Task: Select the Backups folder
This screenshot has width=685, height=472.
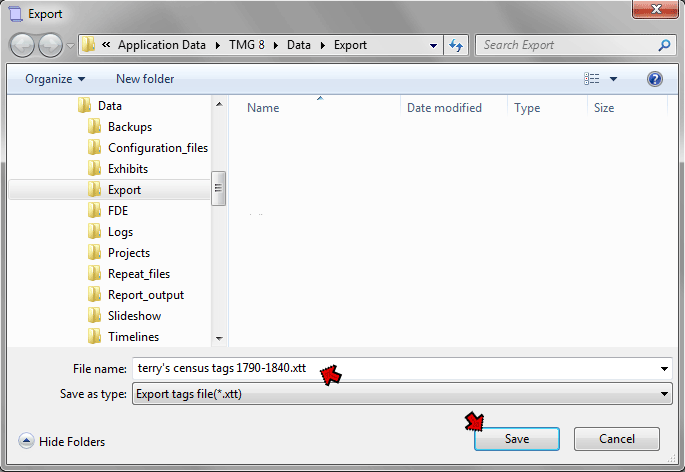Action: pyautogui.click(x=130, y=127)
